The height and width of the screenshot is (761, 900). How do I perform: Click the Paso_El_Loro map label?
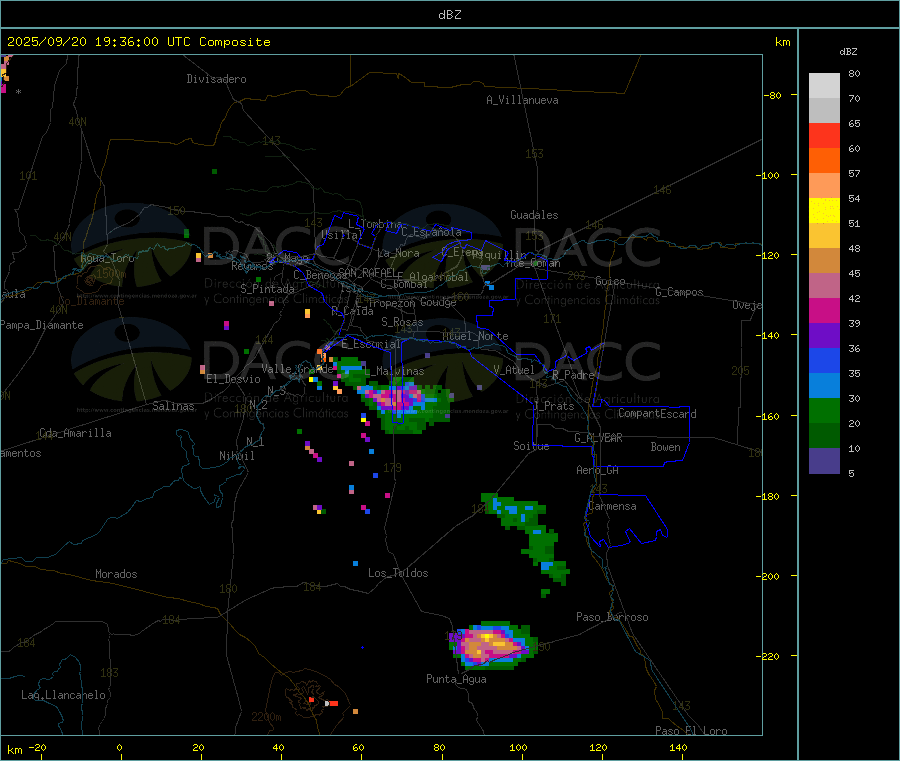pyautogui.click(x=691, y=731)
